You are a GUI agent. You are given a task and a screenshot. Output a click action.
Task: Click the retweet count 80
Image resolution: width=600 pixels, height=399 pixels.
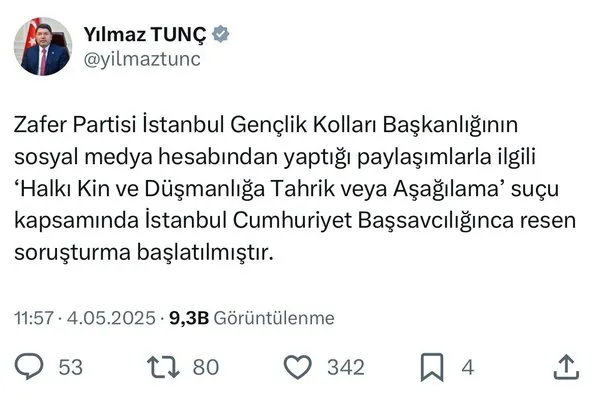tap(206, 367)
